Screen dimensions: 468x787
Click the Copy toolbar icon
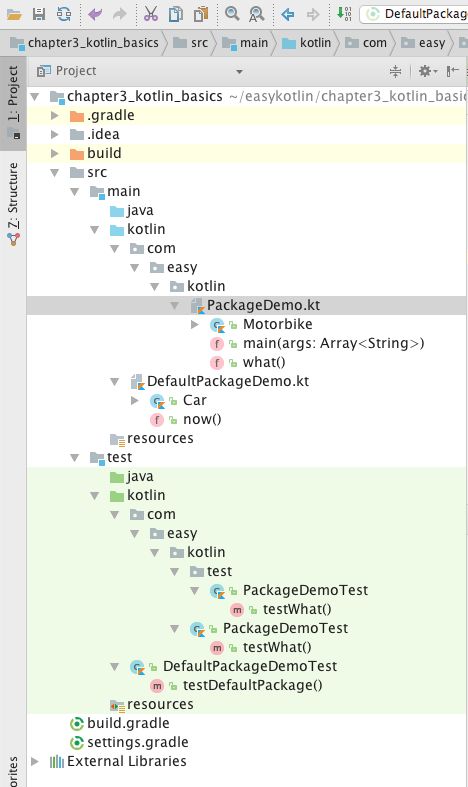point(175,14)
